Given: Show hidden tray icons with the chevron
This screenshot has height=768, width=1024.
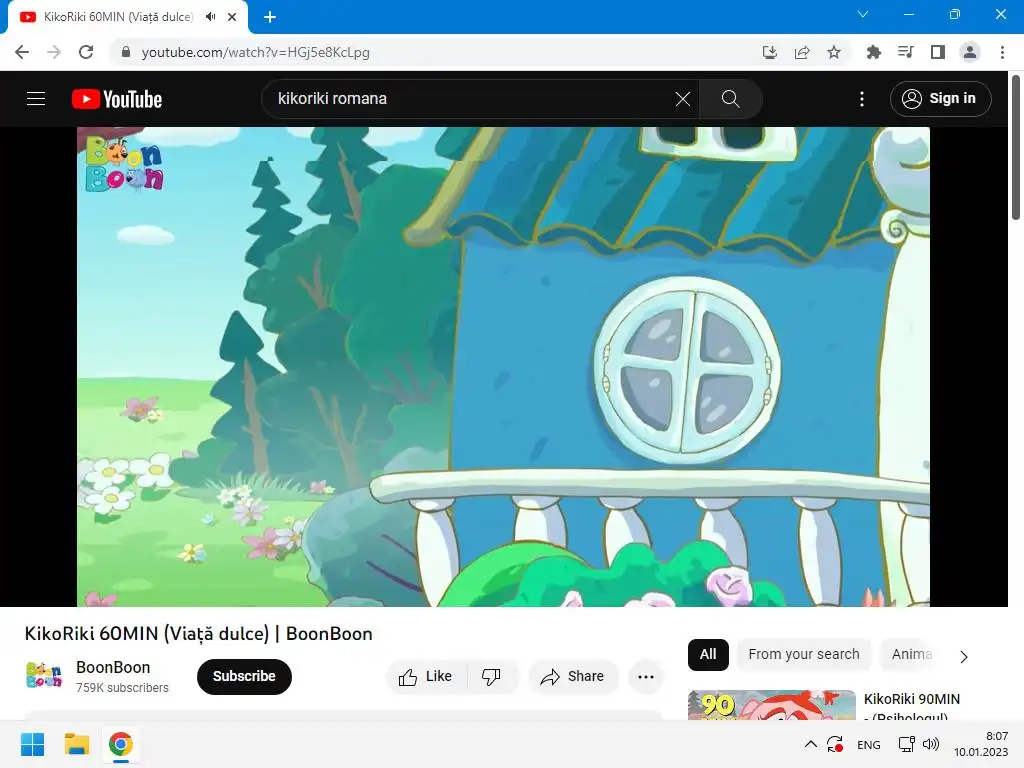Looking at the screenshot, I should tap(810, 744).
